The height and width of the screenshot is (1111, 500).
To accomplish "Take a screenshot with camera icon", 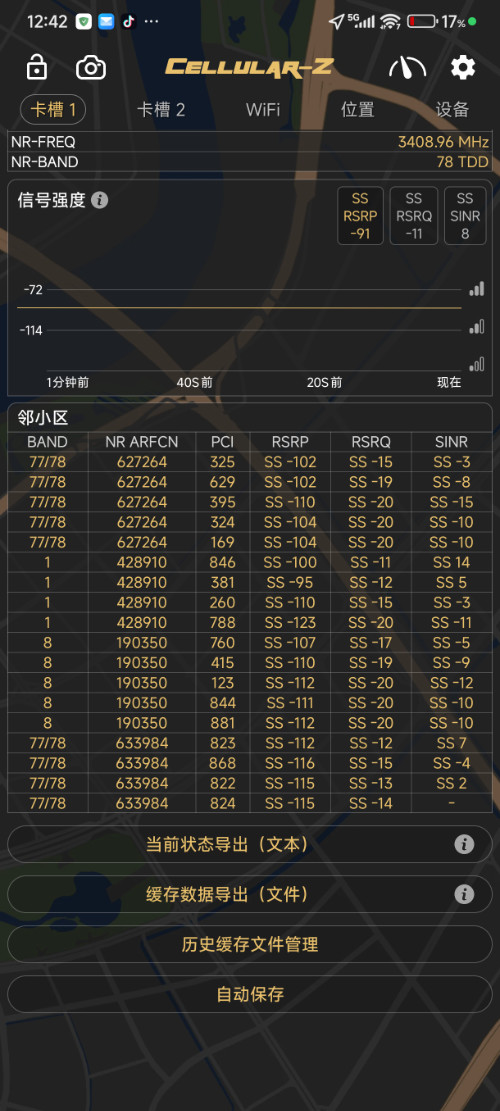I will (x=91, y=68).
